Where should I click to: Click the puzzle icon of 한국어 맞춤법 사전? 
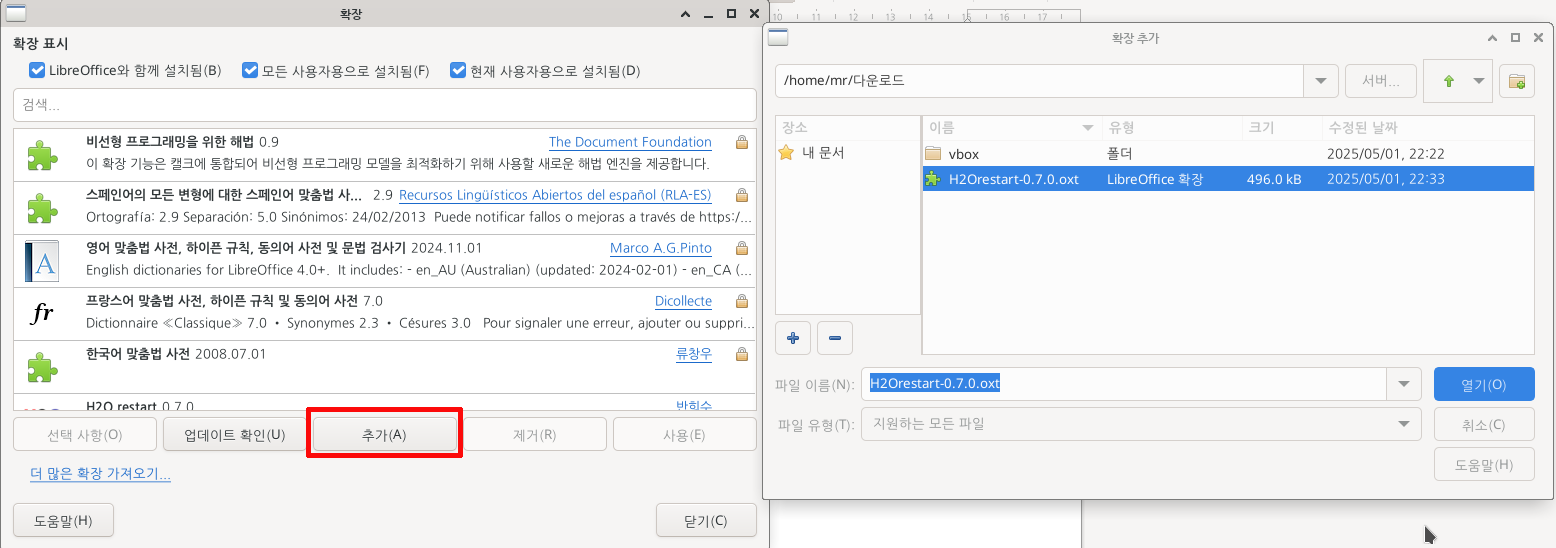[x=41, y=366]
